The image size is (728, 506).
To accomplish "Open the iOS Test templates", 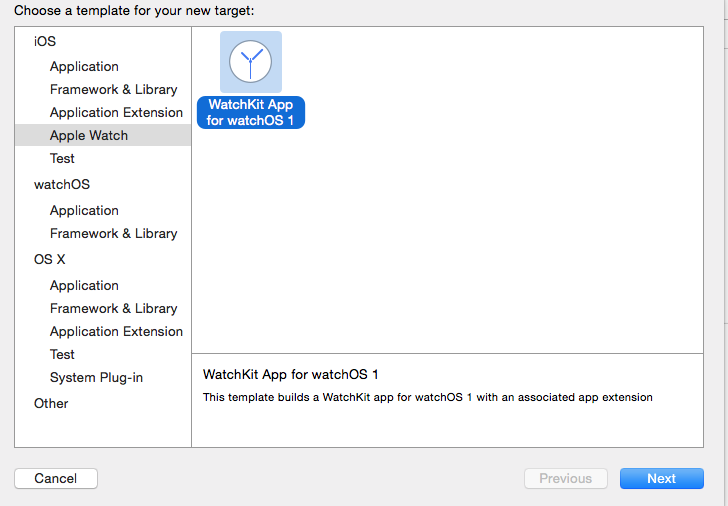I will coord(62,158).
